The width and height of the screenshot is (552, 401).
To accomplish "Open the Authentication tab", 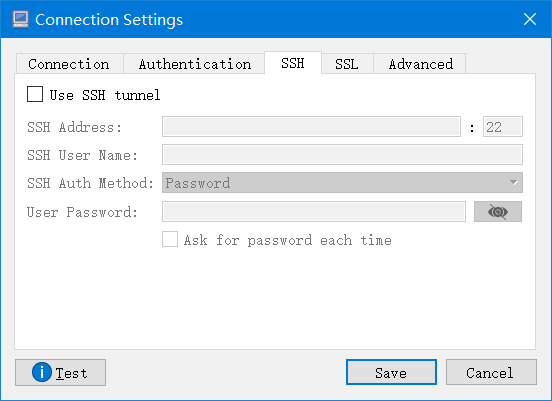I will [194, 64].
